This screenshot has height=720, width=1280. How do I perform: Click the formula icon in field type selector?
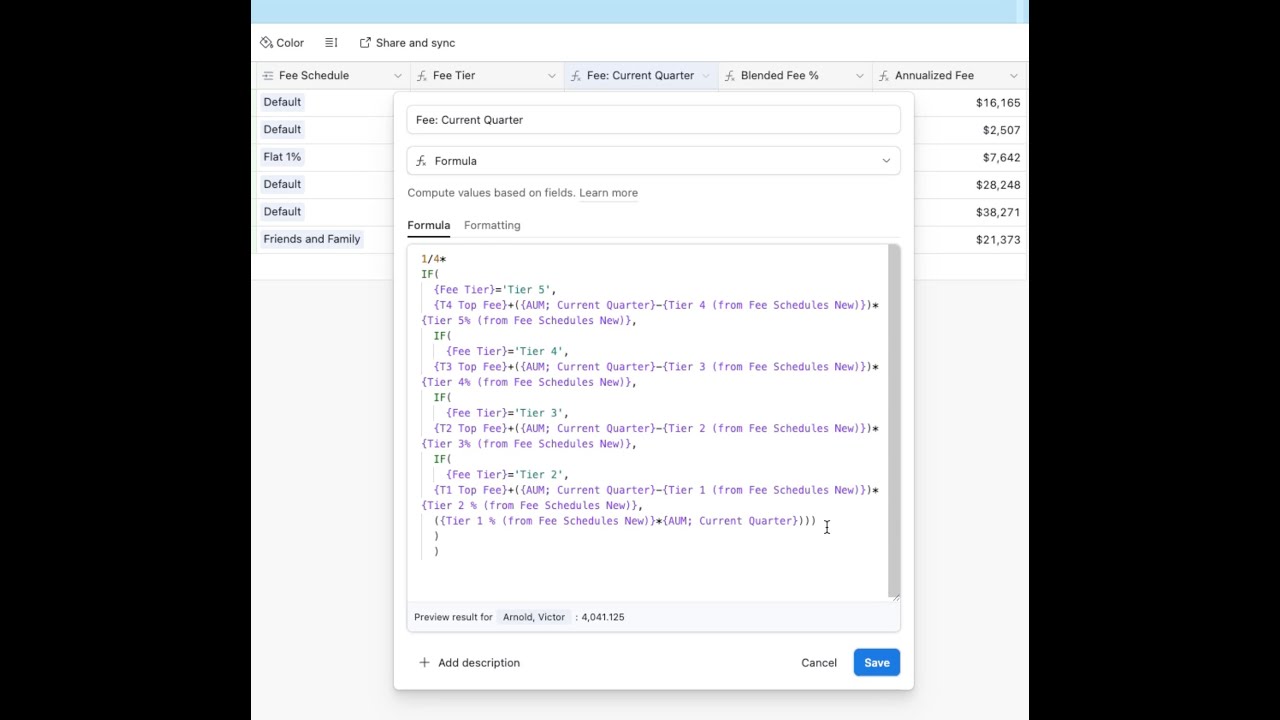[421, 161]
